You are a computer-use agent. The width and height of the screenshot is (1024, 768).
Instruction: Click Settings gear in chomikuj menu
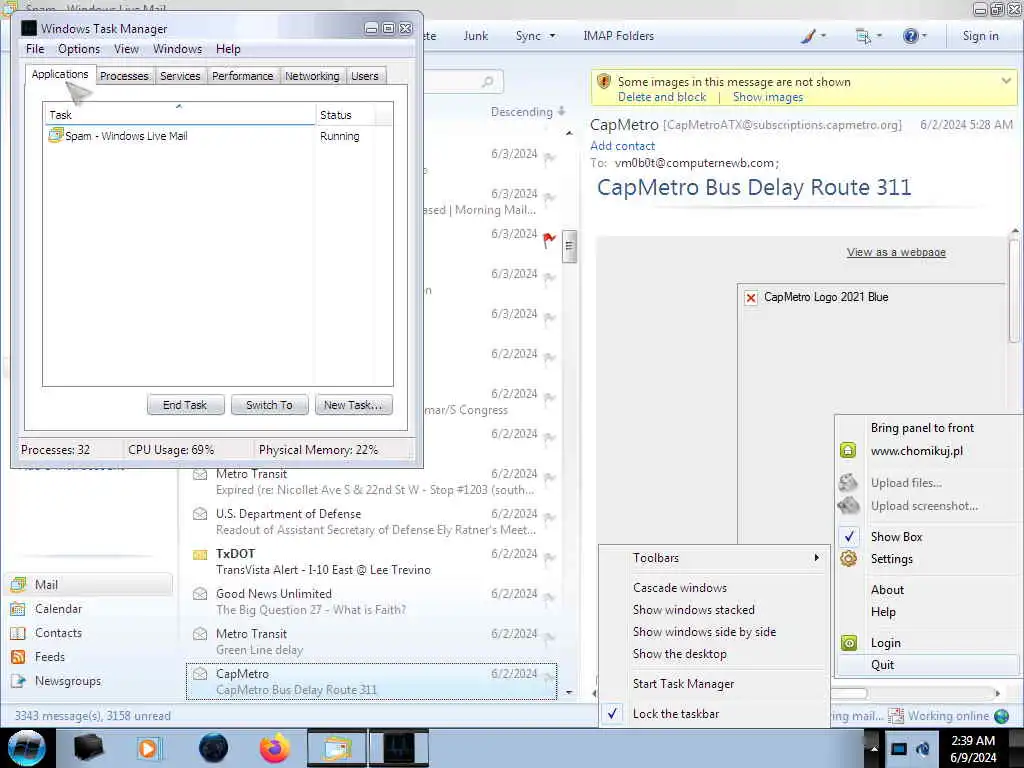[848, 559]
